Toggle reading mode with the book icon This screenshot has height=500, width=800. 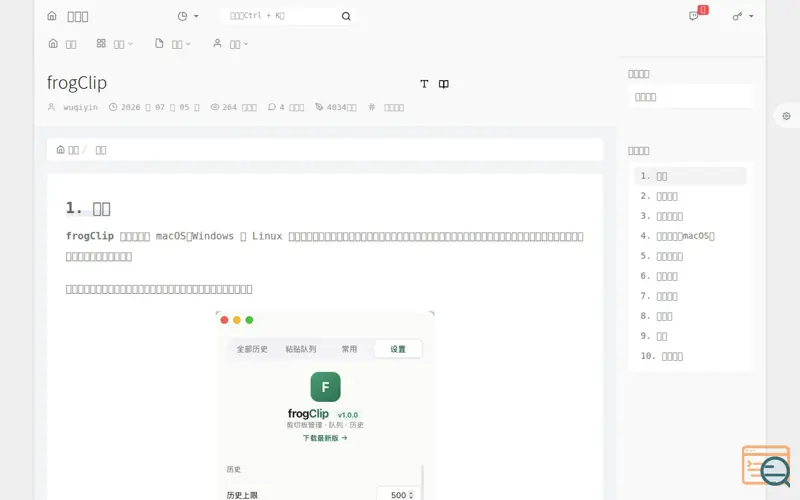[444, 84]
